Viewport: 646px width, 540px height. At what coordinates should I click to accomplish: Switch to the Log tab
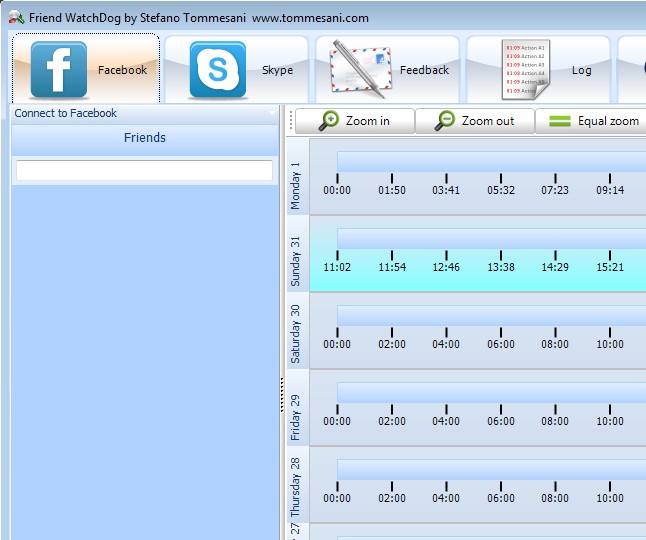(538, 69)
